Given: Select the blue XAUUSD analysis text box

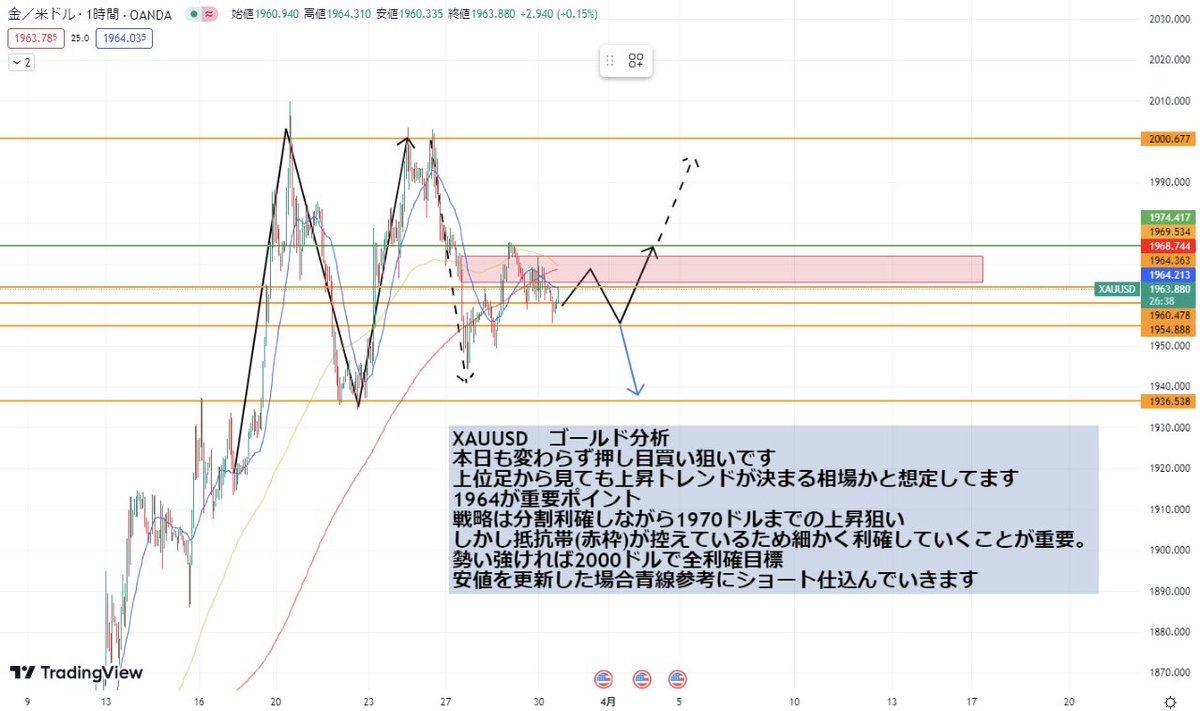Looking at the screenshot, I should click(774, 510).
